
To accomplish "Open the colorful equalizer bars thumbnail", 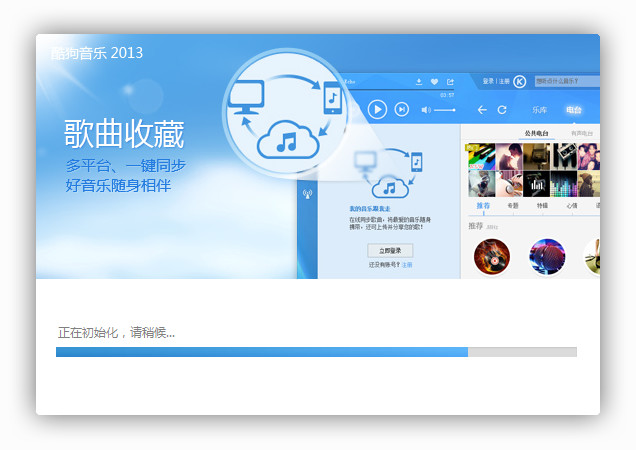I will 564,184.
